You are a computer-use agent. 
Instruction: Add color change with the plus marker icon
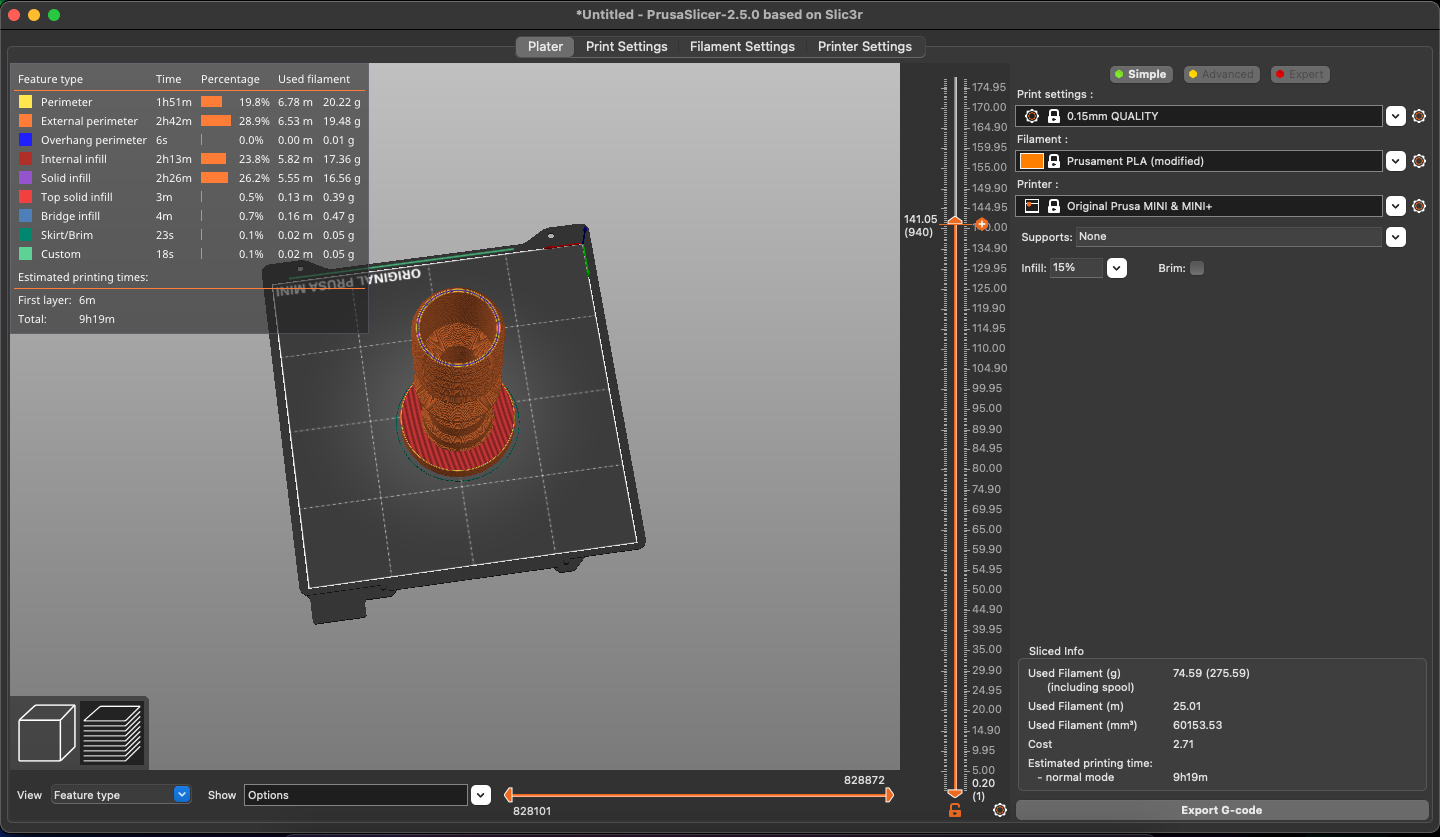[982, 224]
